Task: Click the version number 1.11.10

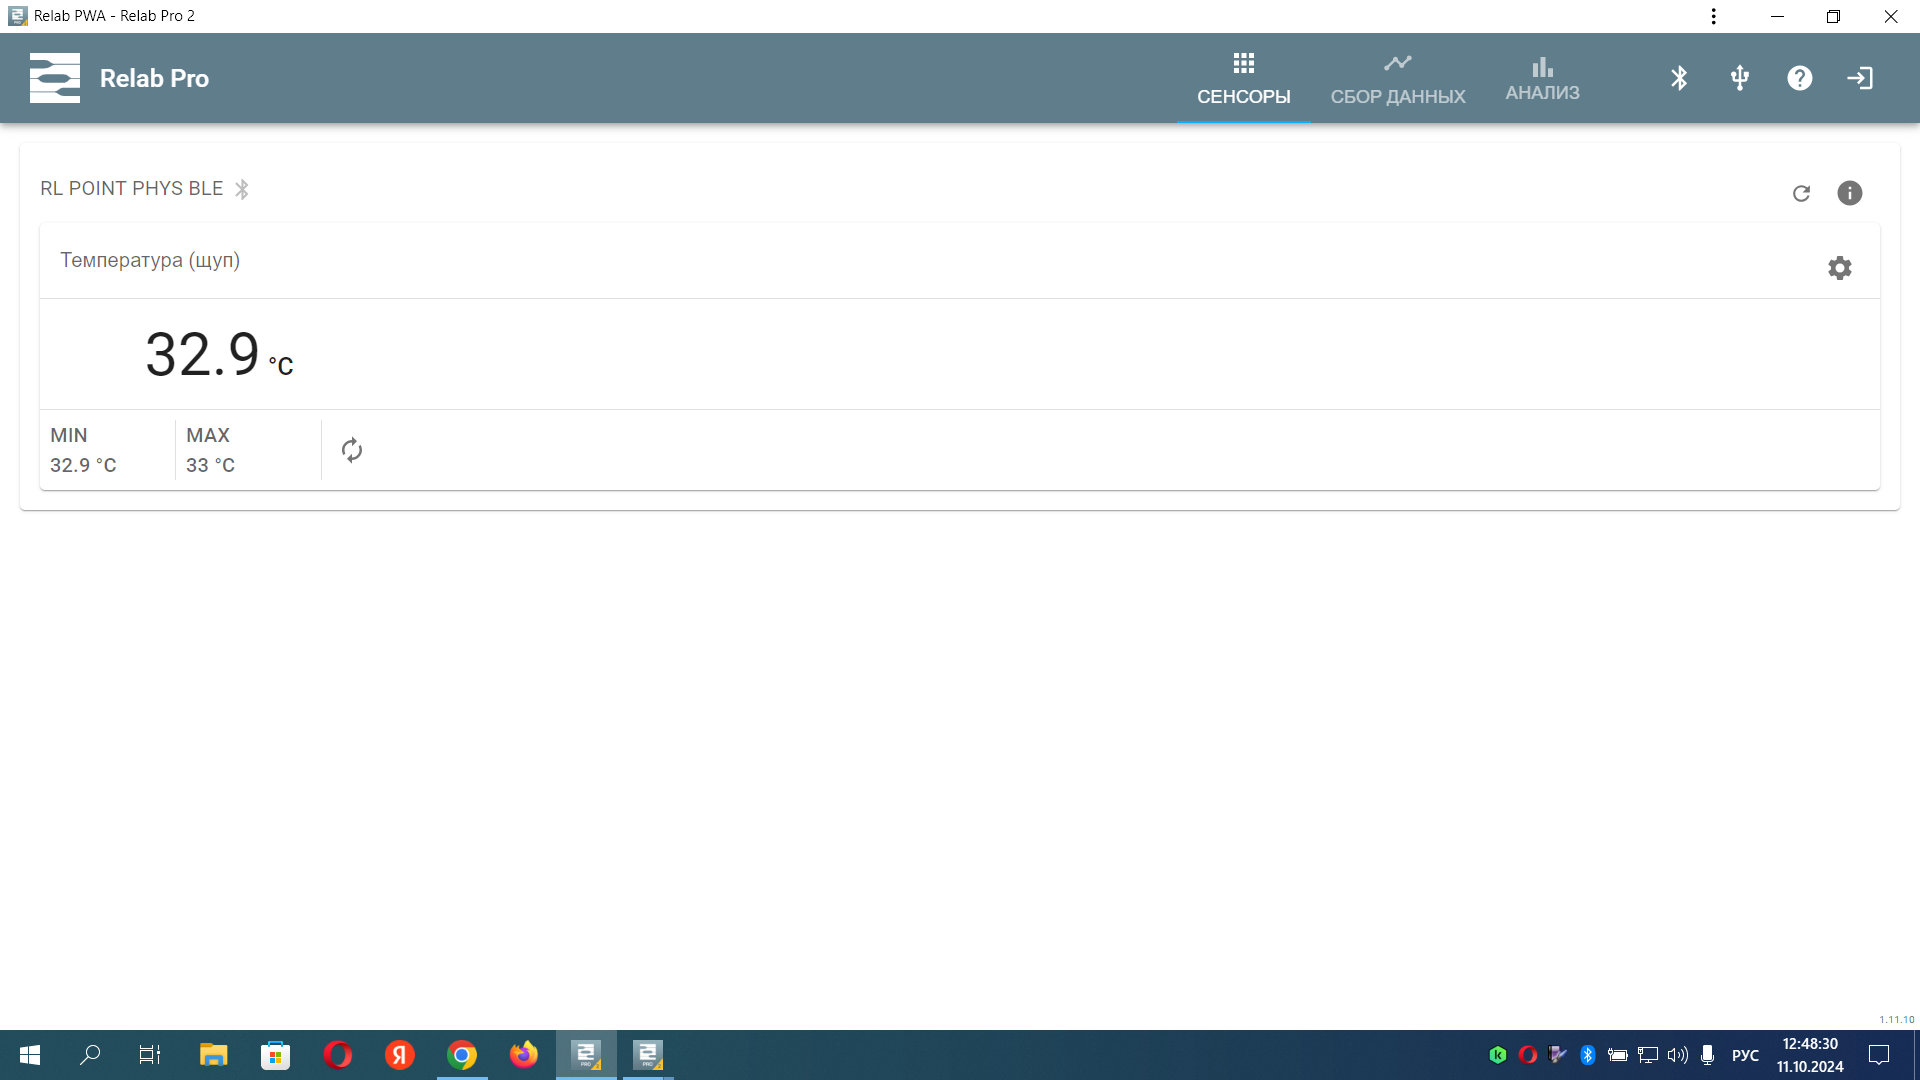Action: (1896, 1020)
